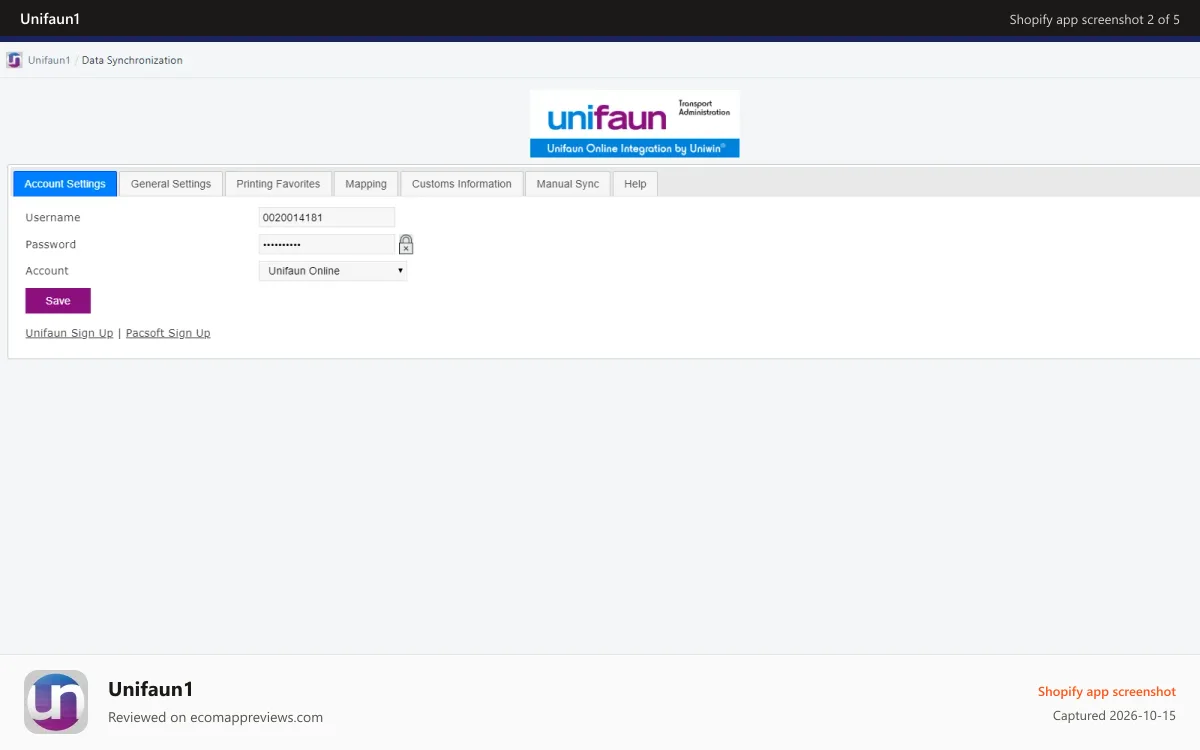Follow the Pacsoft Sign Up link
This screenshot has height=750, width=1200.
pyautogui.click(x=168, y=333)
